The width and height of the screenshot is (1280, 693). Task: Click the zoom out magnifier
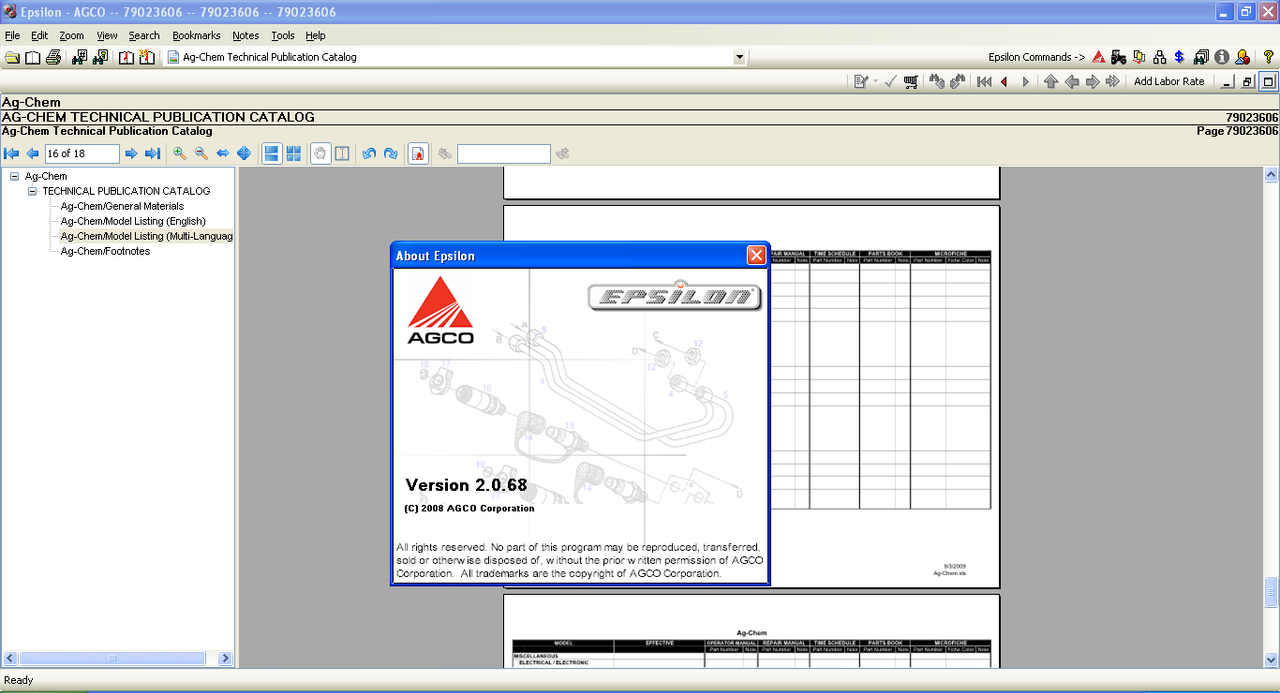point(201,153)
